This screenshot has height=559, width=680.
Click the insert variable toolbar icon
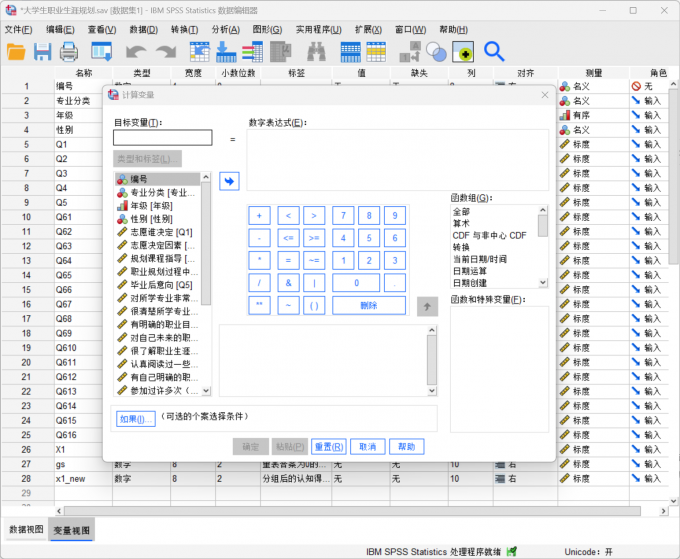(x=376, y=52)
